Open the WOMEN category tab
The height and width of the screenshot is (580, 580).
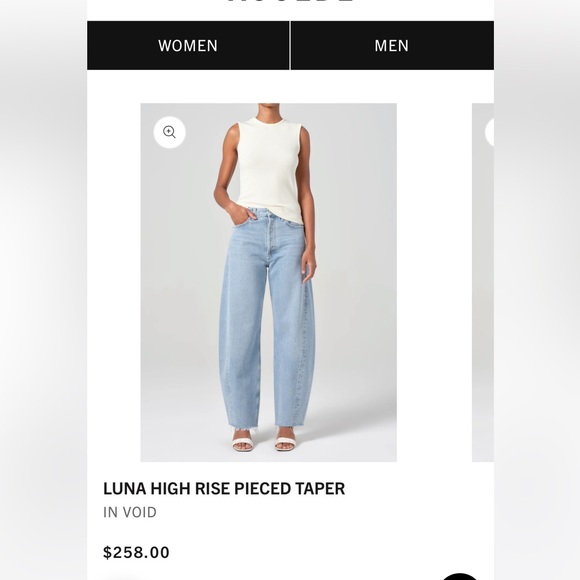coord(188,45)
